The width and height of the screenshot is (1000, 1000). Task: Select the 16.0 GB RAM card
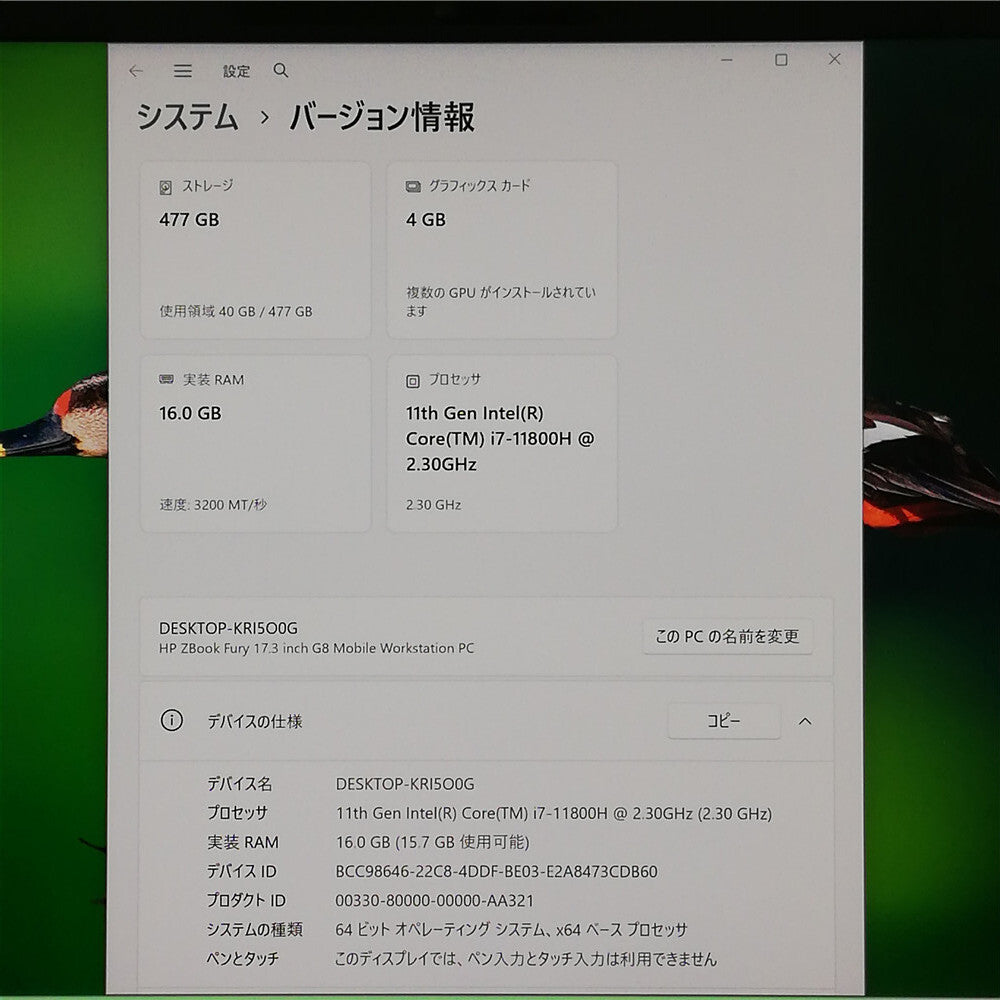tap(255, 443)
